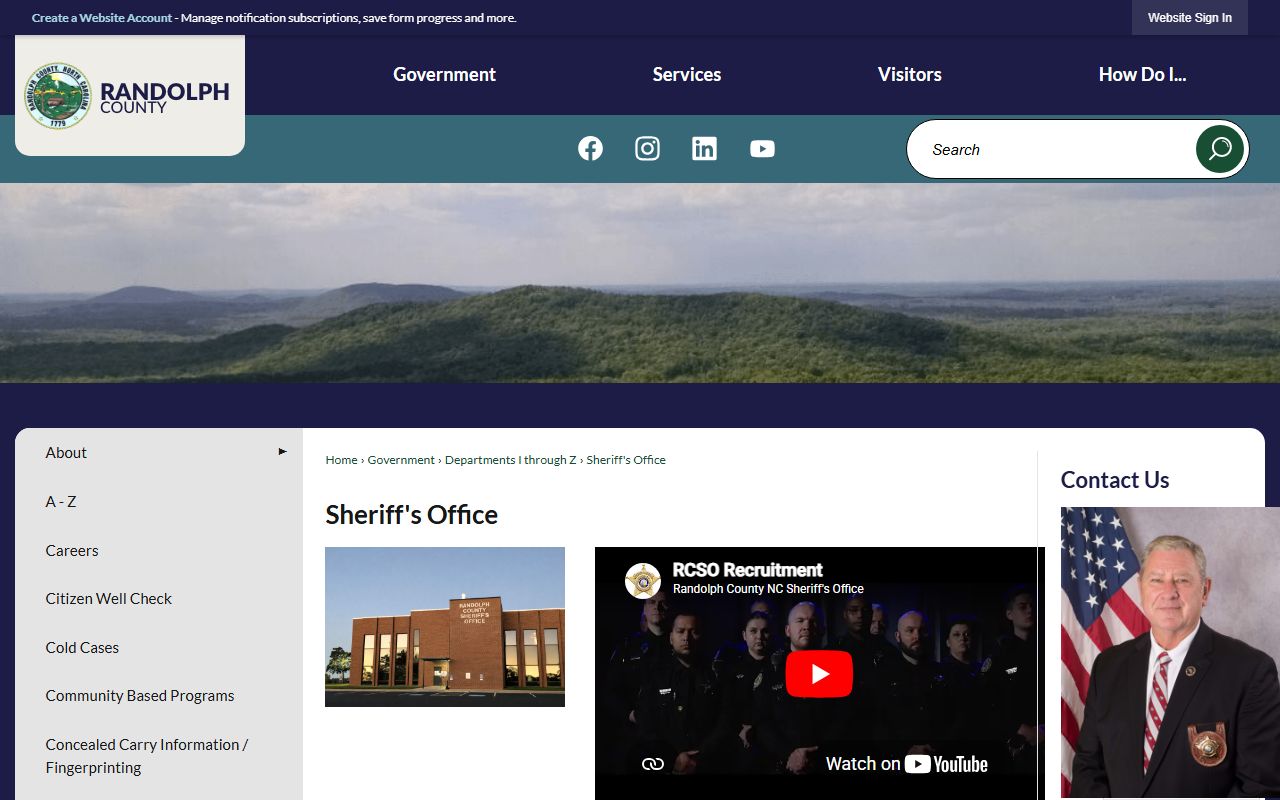Click Website Sign In button
Image resolution: width=1280 pixels, height=800 pixels.
coord(1190,18)
